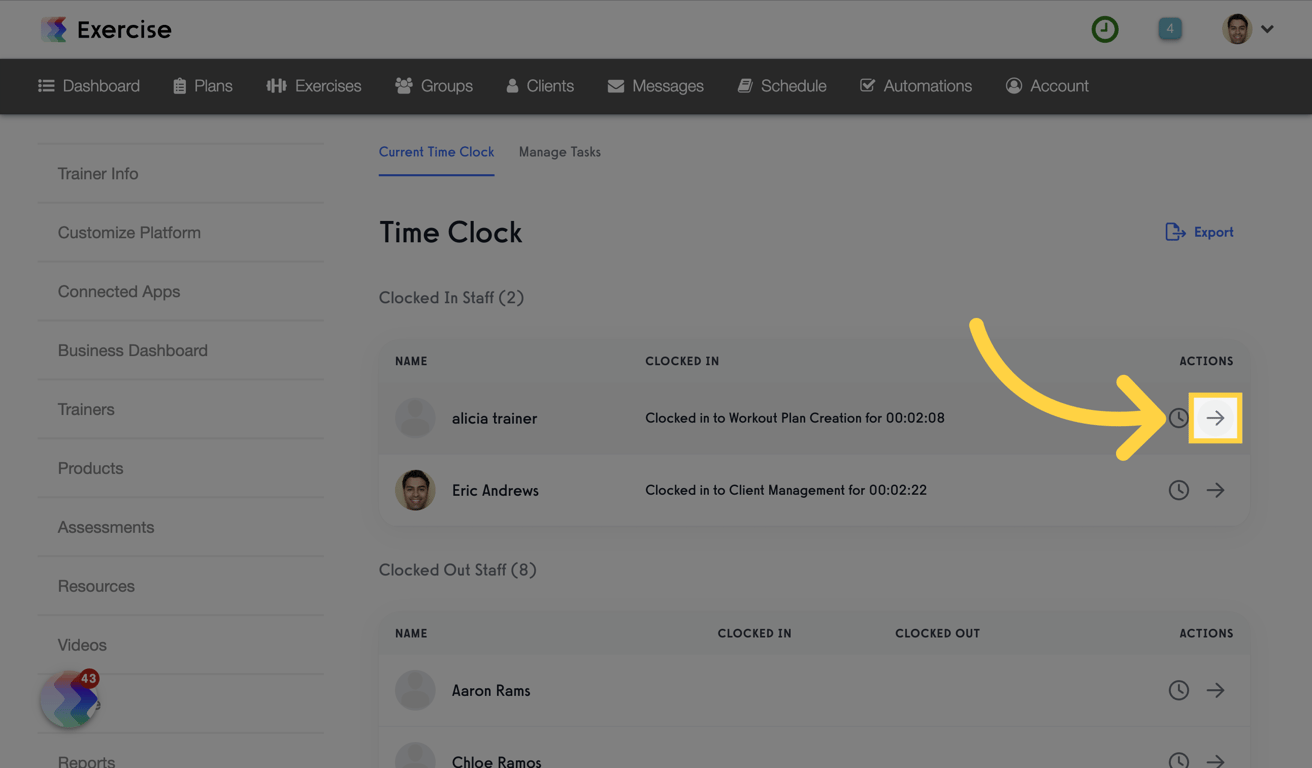Click the clock icon for Aaron Rams
Image resolution: width=1312 pixels, height=768 pixels.
[1178, 690]
